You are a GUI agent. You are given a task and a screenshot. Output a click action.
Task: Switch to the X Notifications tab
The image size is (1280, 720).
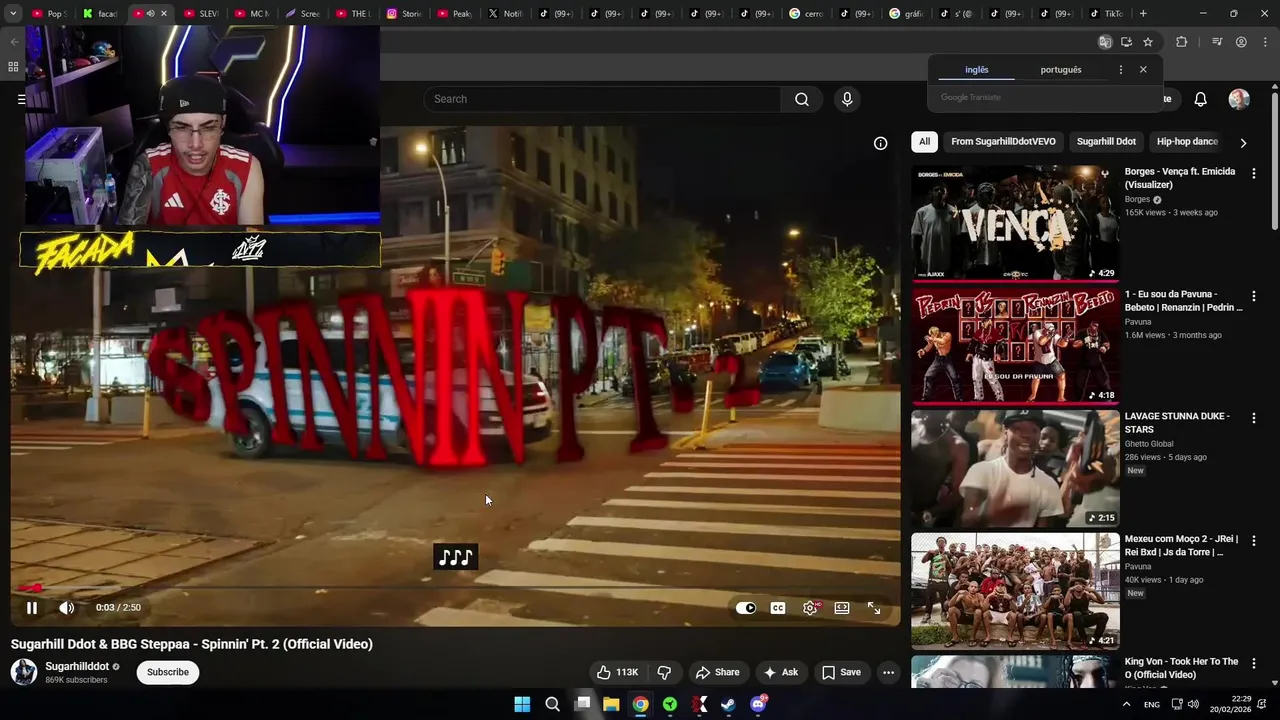[505, 14]
